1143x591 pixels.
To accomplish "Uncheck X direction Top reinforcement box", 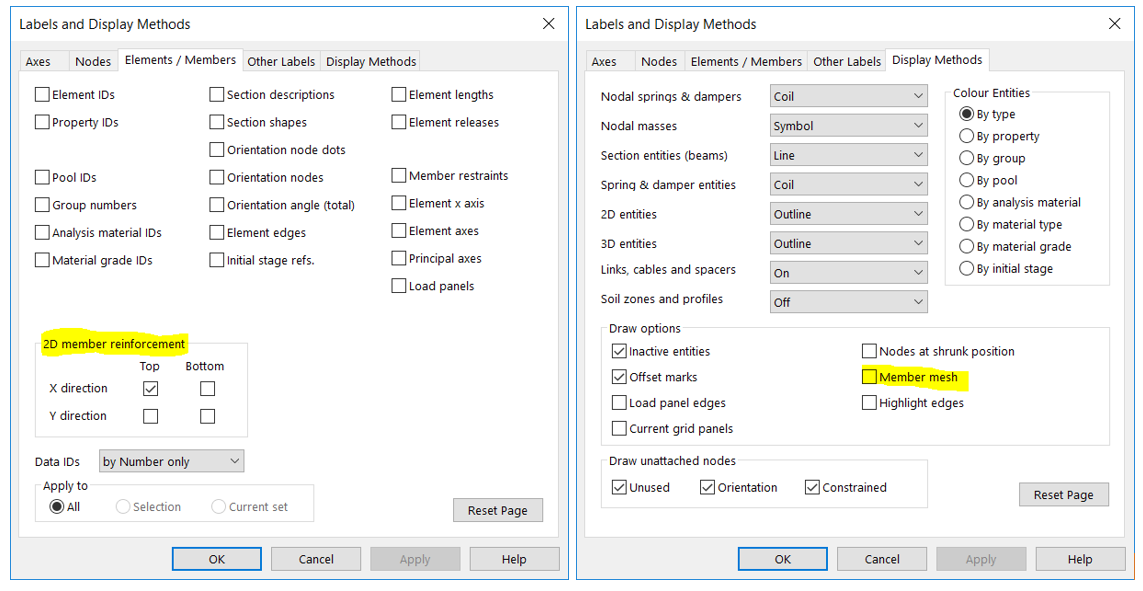I will 150,388.
